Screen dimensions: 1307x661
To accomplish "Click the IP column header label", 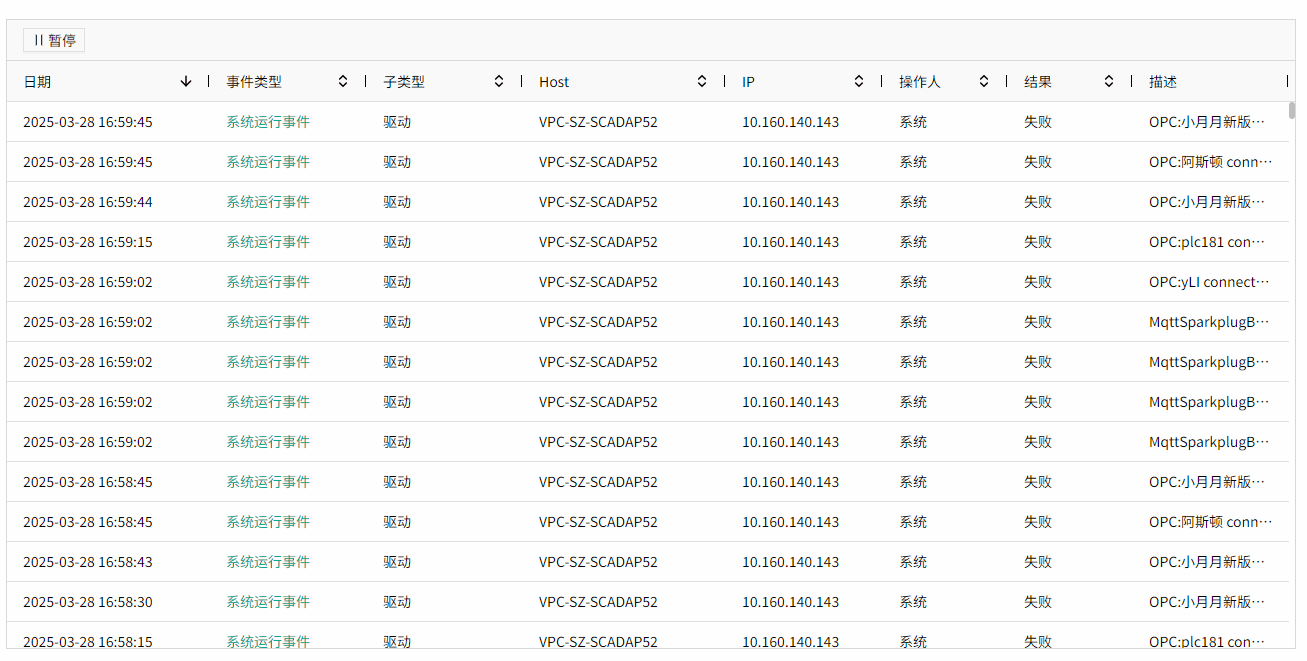I will (748, 82).
